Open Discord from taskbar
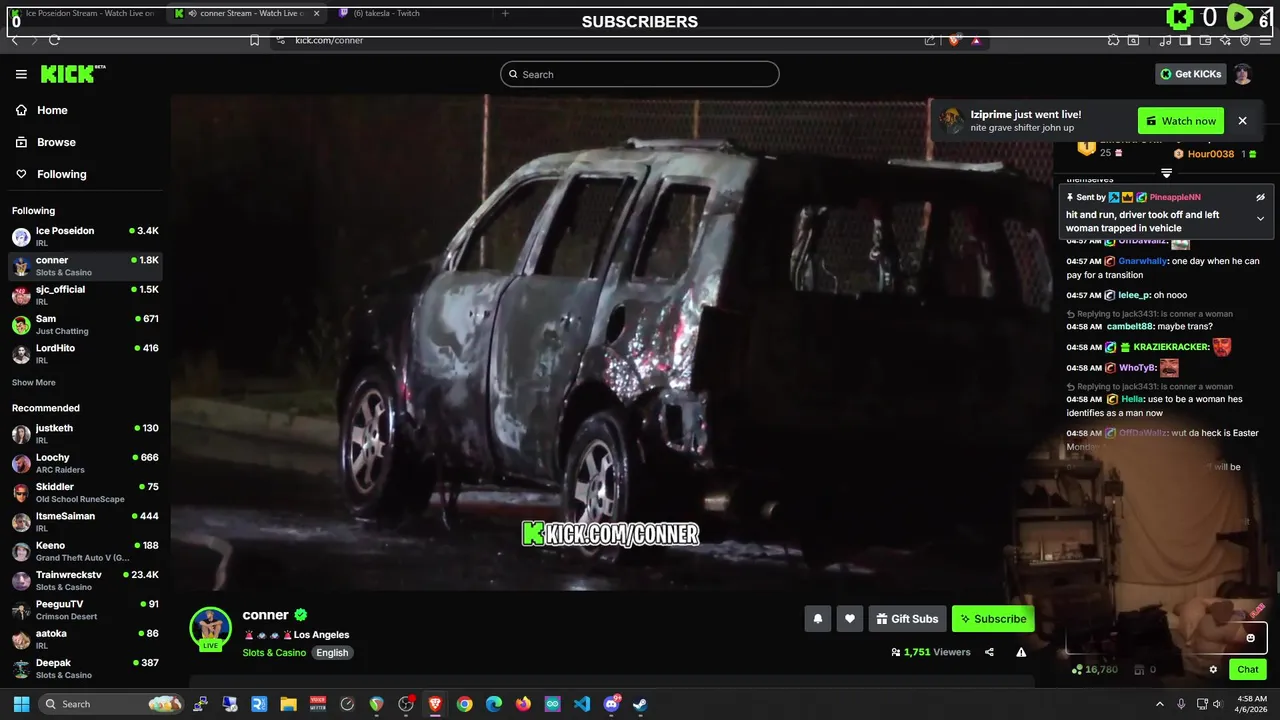Screen dimensions: 1280x720 [x=611, y=704]
